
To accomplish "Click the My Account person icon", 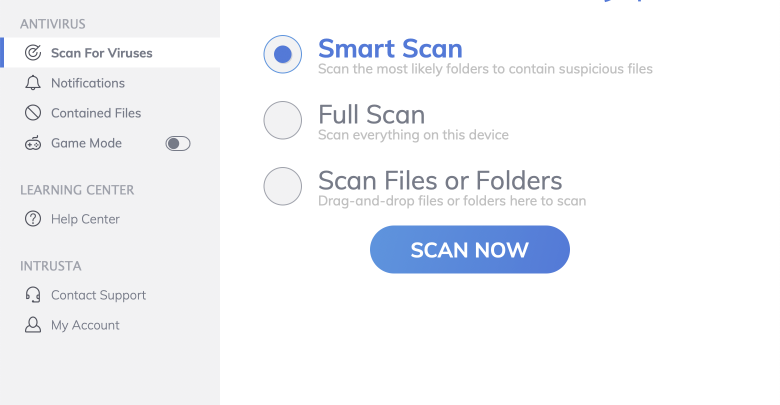I will [x=33, y=325].
